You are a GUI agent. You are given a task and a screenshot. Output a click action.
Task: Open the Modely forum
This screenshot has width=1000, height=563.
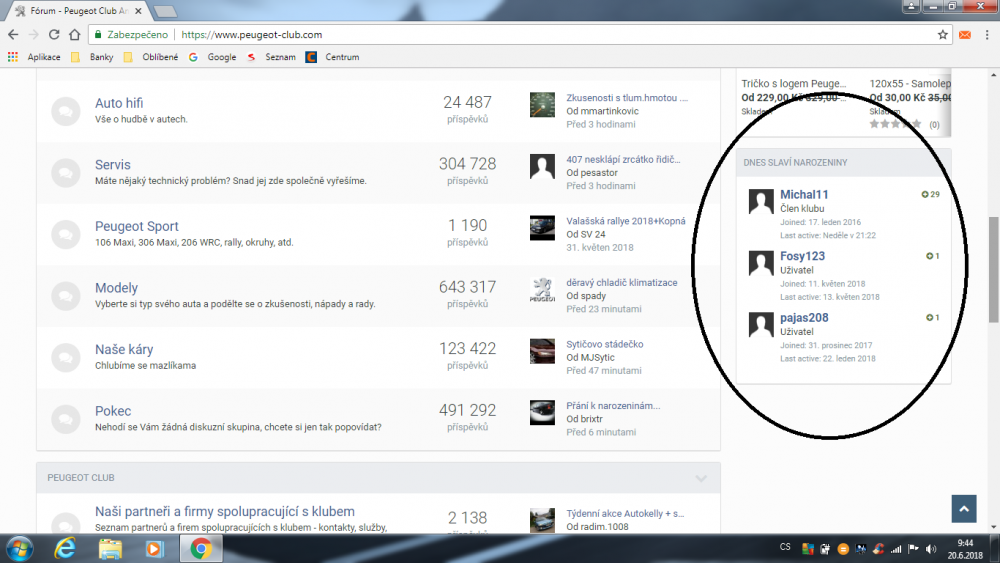click(x=116, y=288)
